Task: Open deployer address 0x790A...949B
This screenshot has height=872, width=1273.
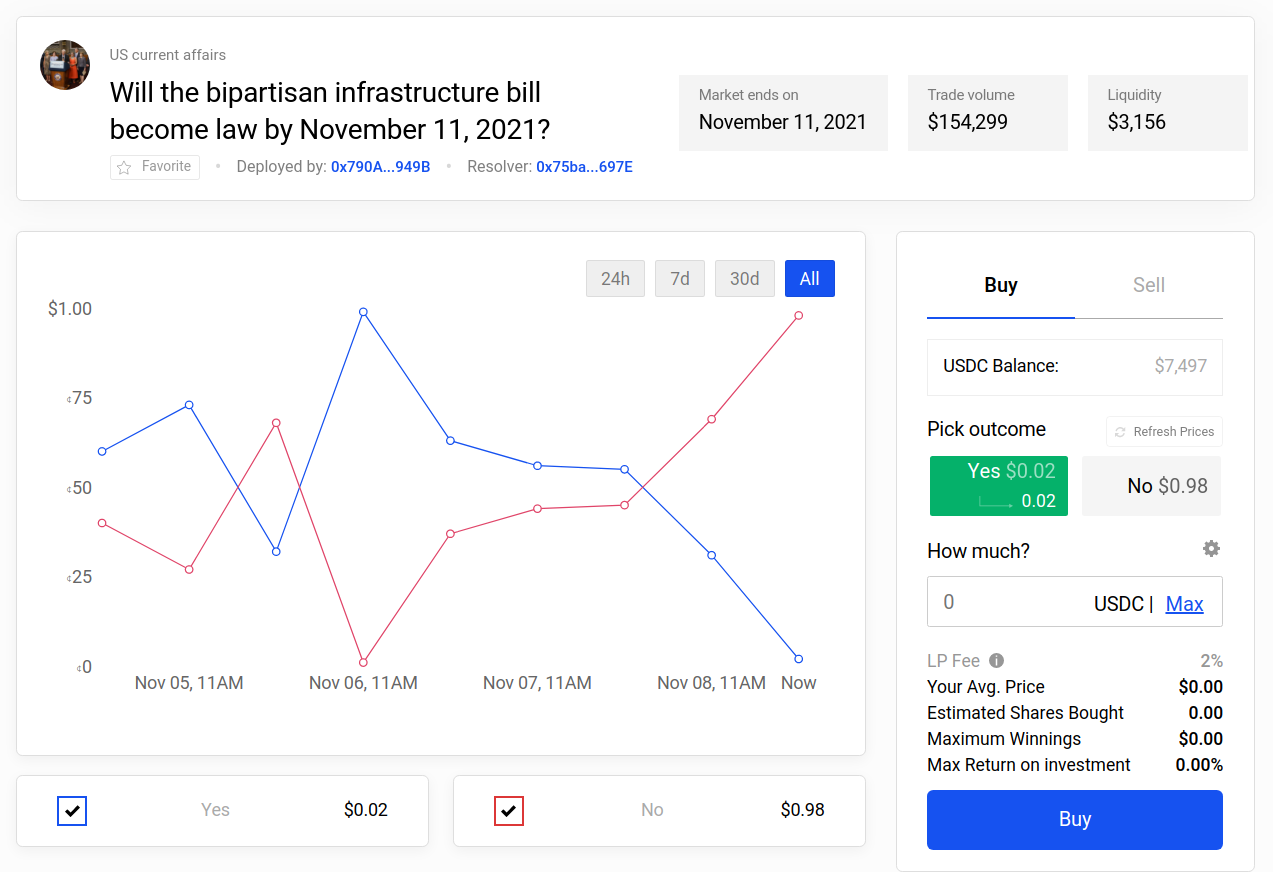Action: coord(380,167)
